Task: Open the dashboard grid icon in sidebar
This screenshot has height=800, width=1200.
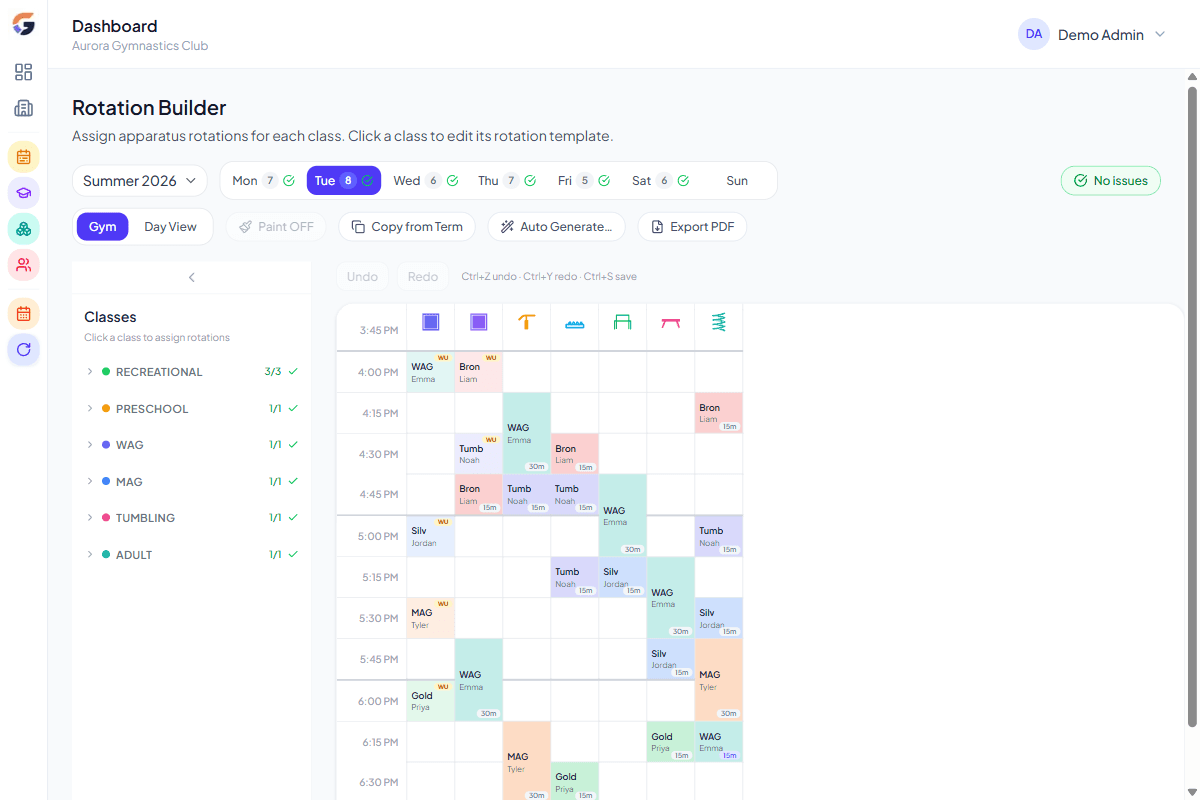Action: 24,72
